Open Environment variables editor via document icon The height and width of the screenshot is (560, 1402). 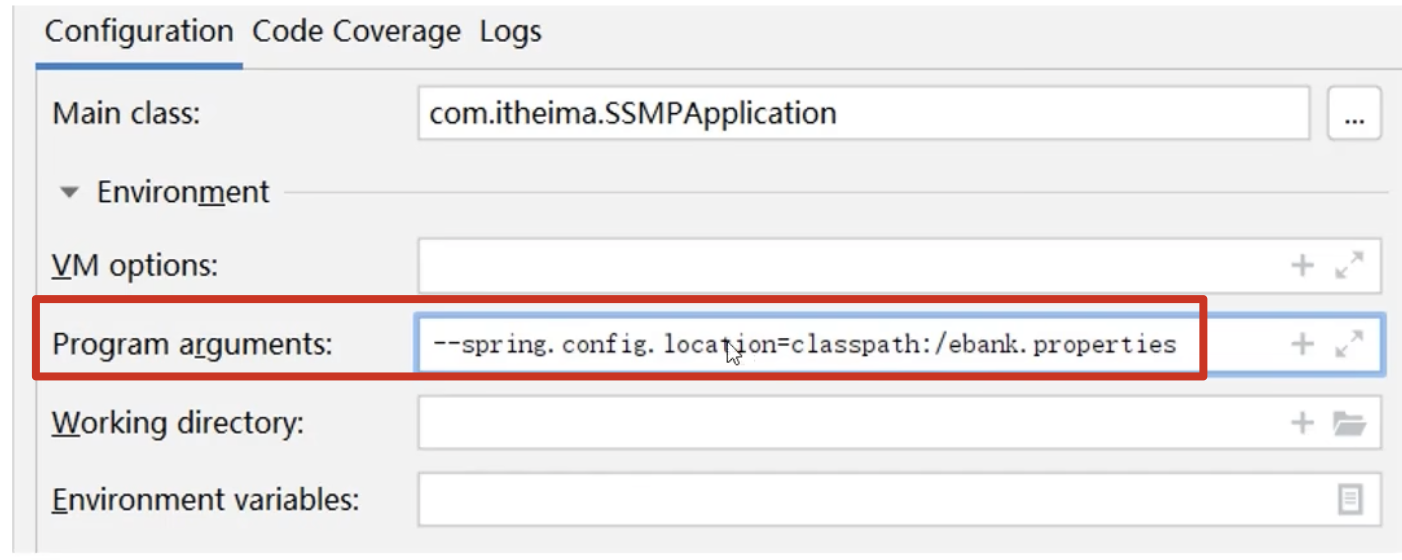(x=1350, y=499)
